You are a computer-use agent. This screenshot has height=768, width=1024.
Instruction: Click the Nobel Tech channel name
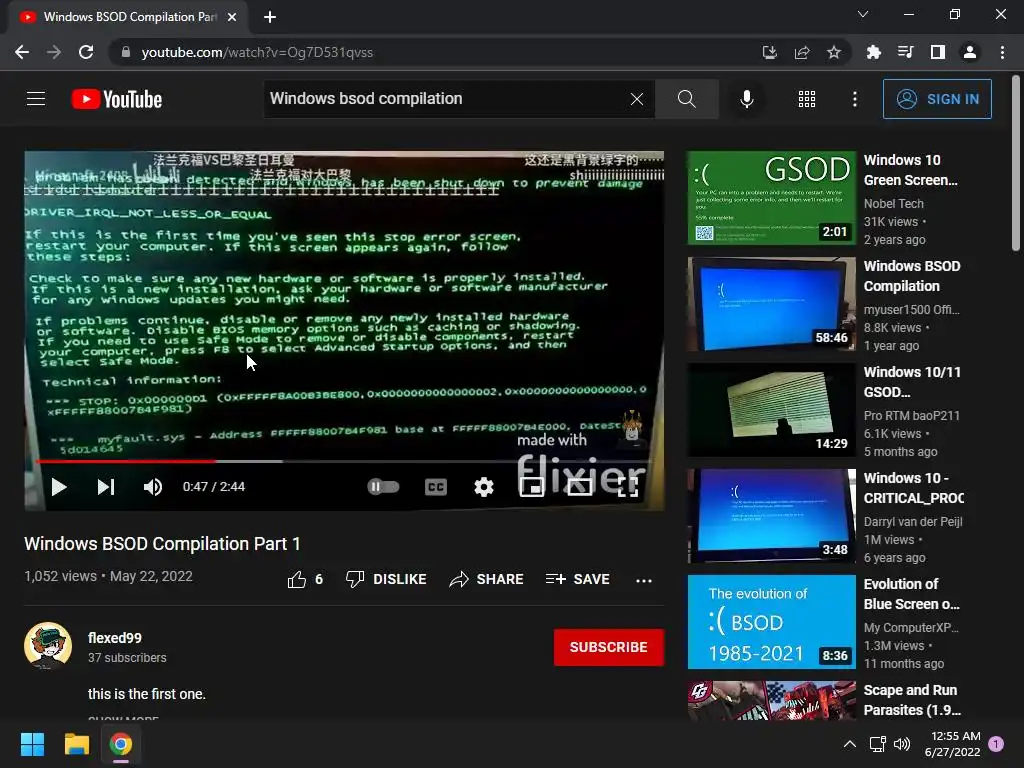tap(893, 204)
